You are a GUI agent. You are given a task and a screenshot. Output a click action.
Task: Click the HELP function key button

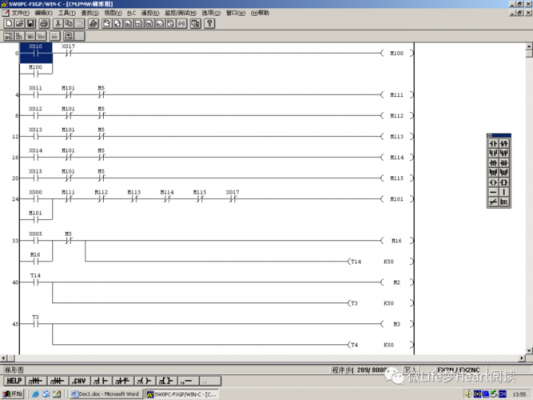coord(14,381)
